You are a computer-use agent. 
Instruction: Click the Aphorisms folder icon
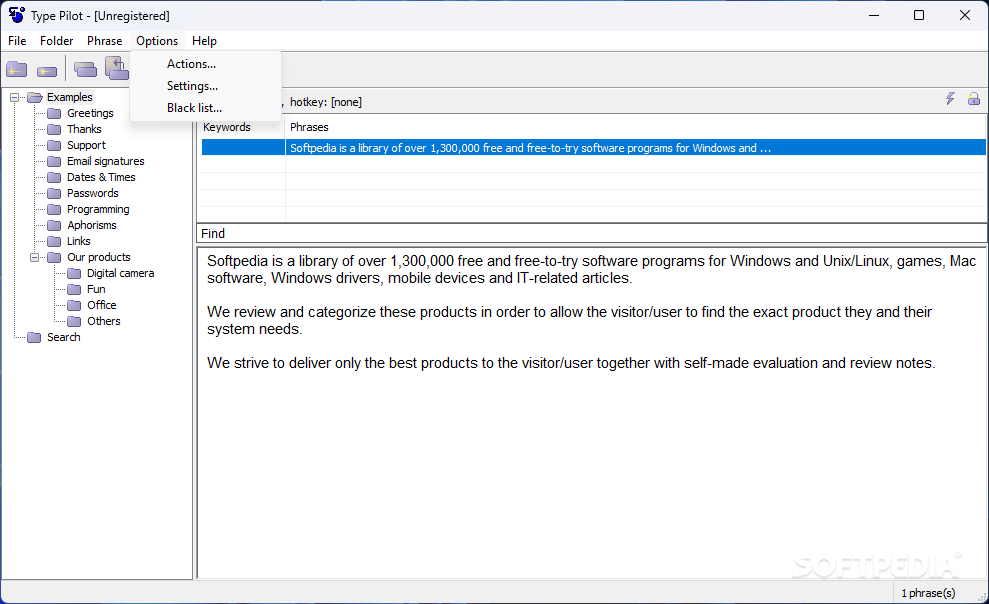pos(55,225)
